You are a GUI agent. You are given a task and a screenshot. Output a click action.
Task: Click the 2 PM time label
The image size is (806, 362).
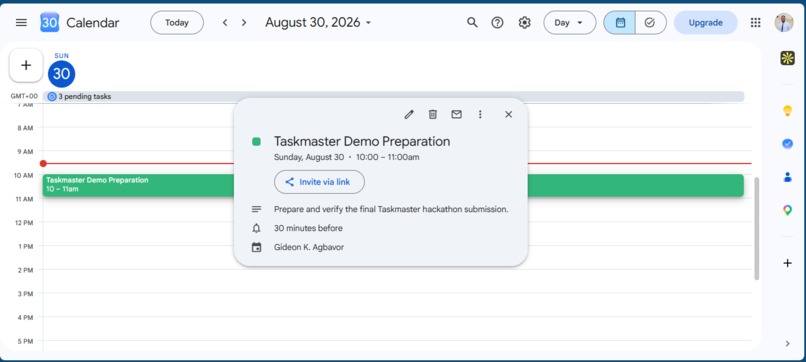[25, 270]
